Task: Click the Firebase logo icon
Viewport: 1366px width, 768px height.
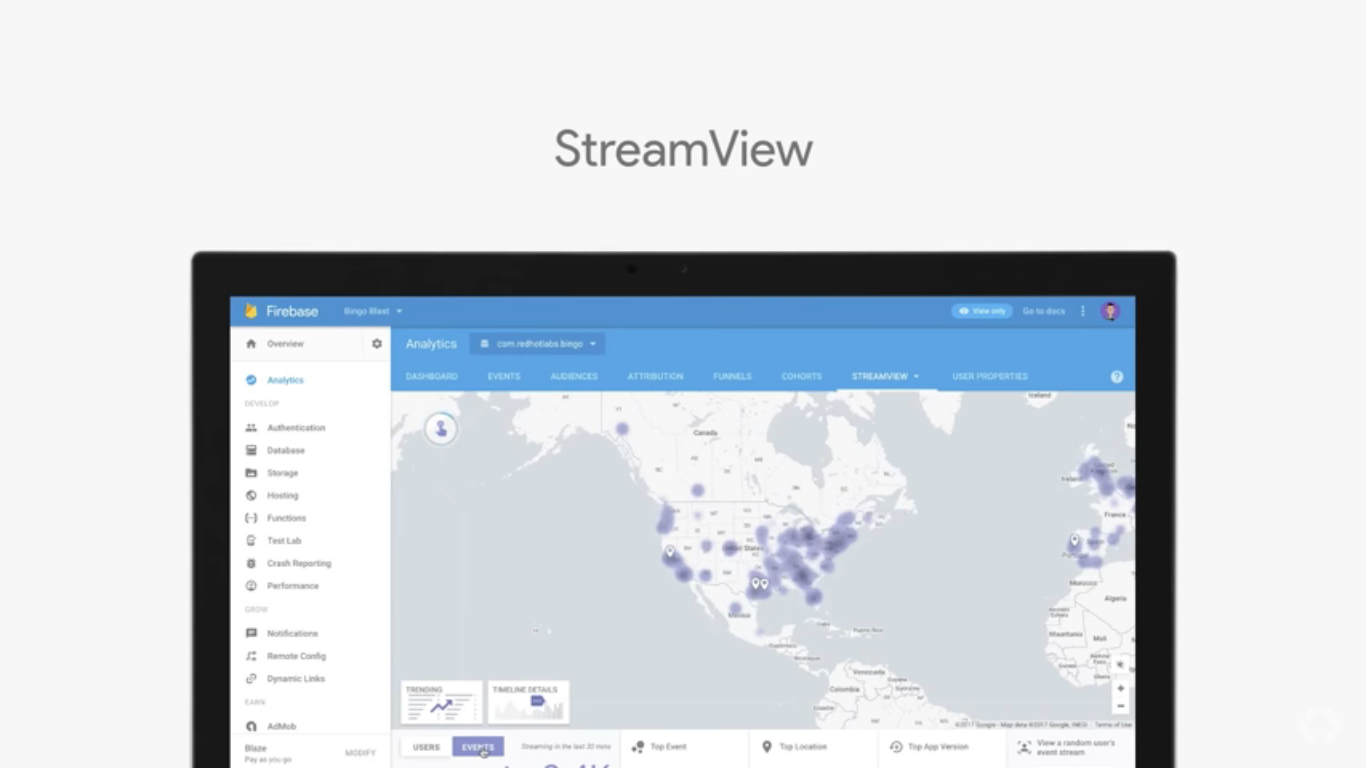Action: (x=251, y=311)
